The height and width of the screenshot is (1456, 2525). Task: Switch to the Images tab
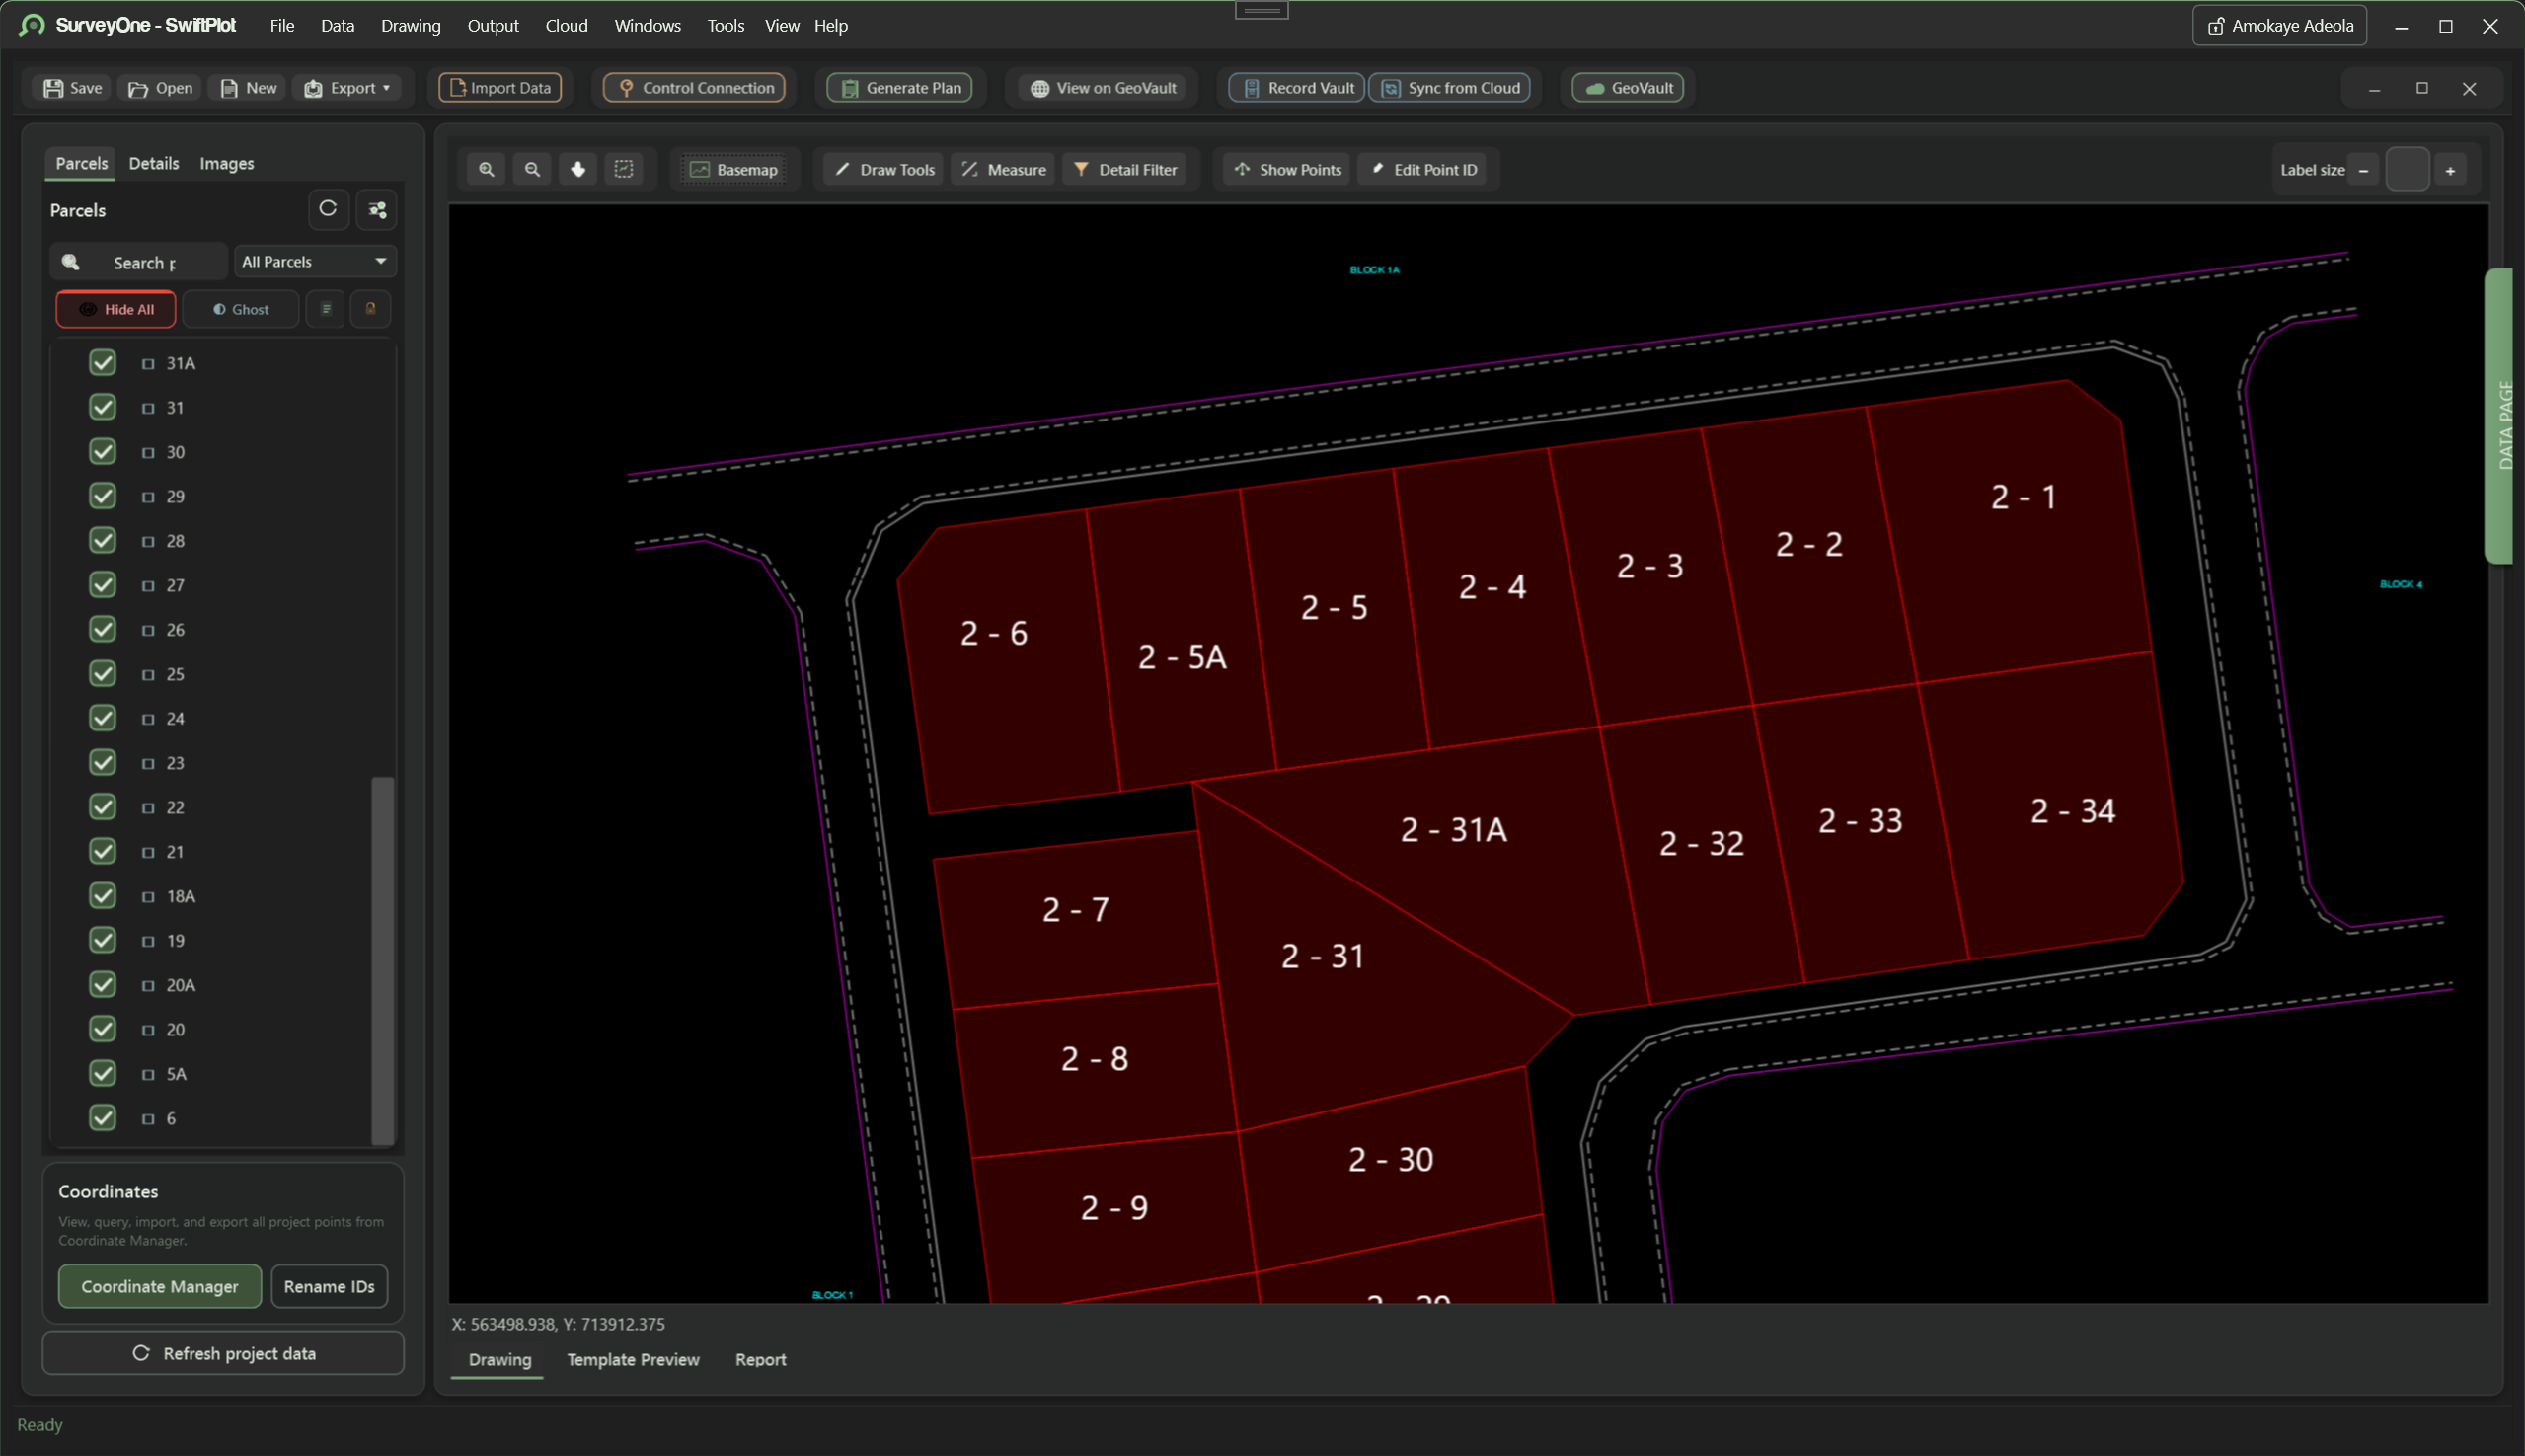click(x=227, y=163)
